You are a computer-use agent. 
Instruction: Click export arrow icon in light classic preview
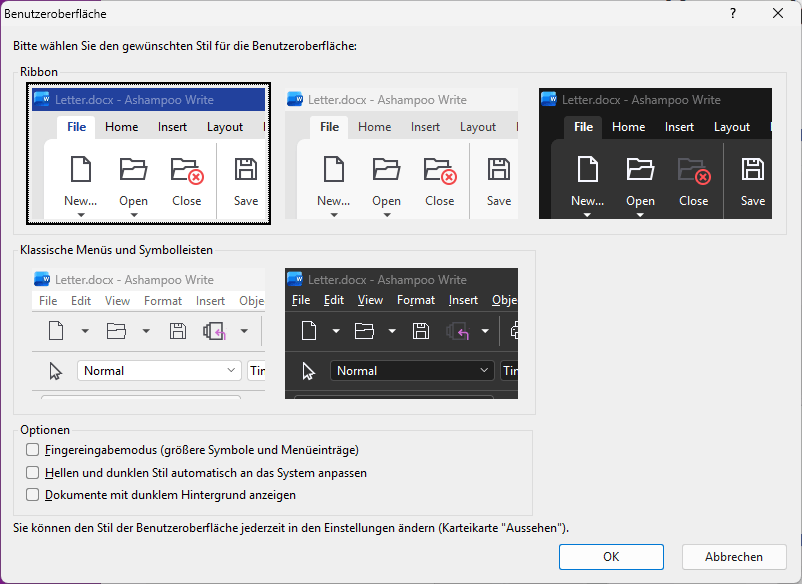click(x=214, y=331)
